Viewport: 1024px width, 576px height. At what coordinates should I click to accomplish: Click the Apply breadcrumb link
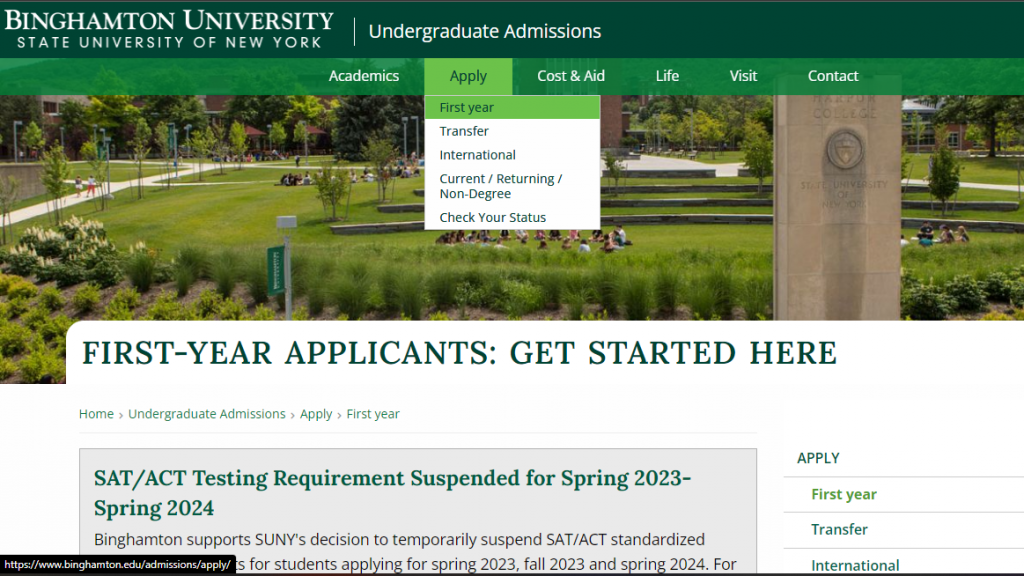(316, 414)
